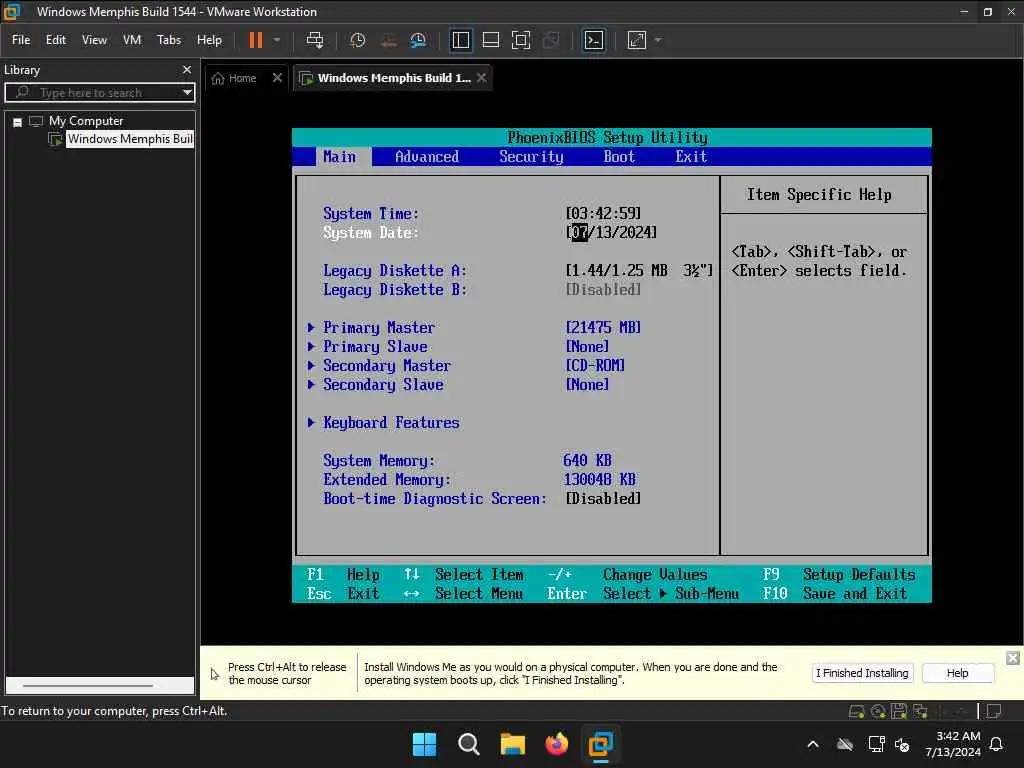Click Help button in install bar
1024x768 pixels.
[x=957, y=673]
